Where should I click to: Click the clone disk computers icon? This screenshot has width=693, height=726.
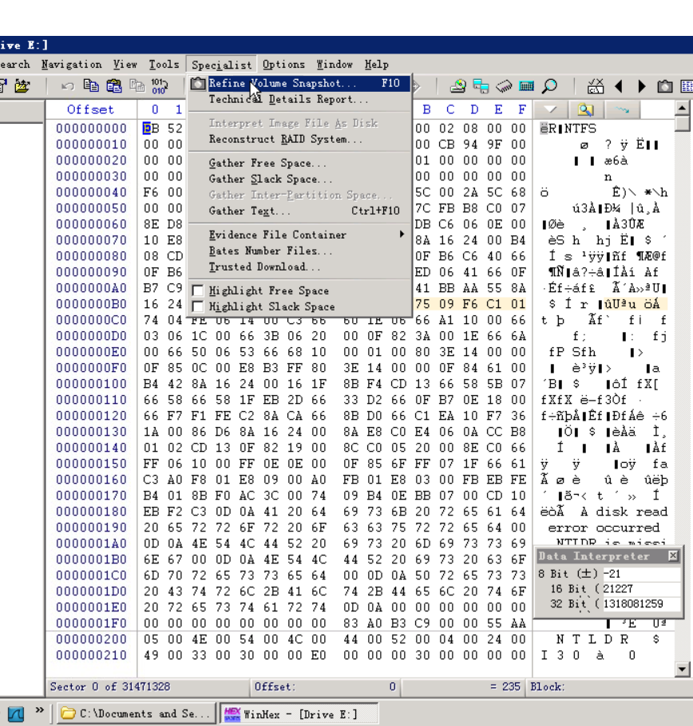[481, 86]
